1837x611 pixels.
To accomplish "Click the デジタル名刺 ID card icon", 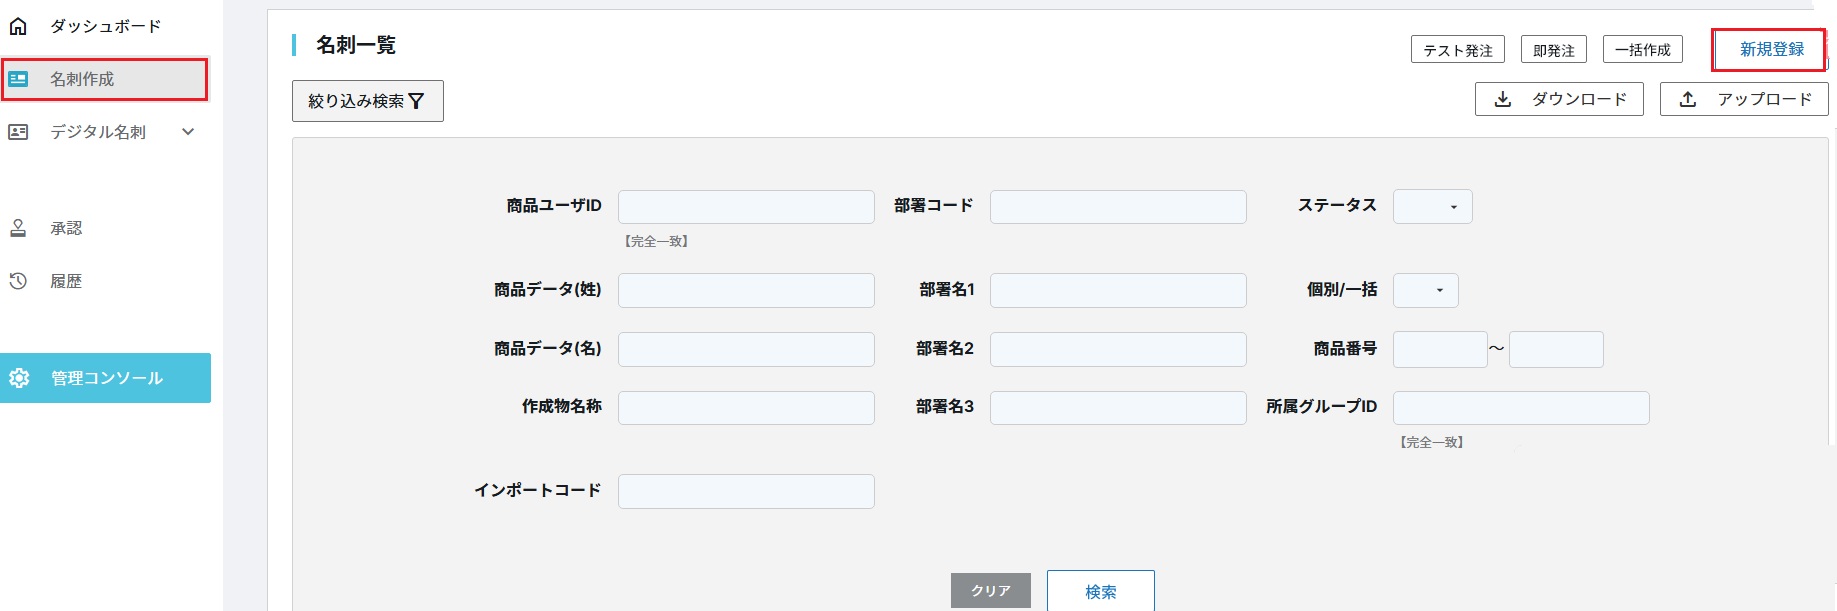I will click(18, 132).
